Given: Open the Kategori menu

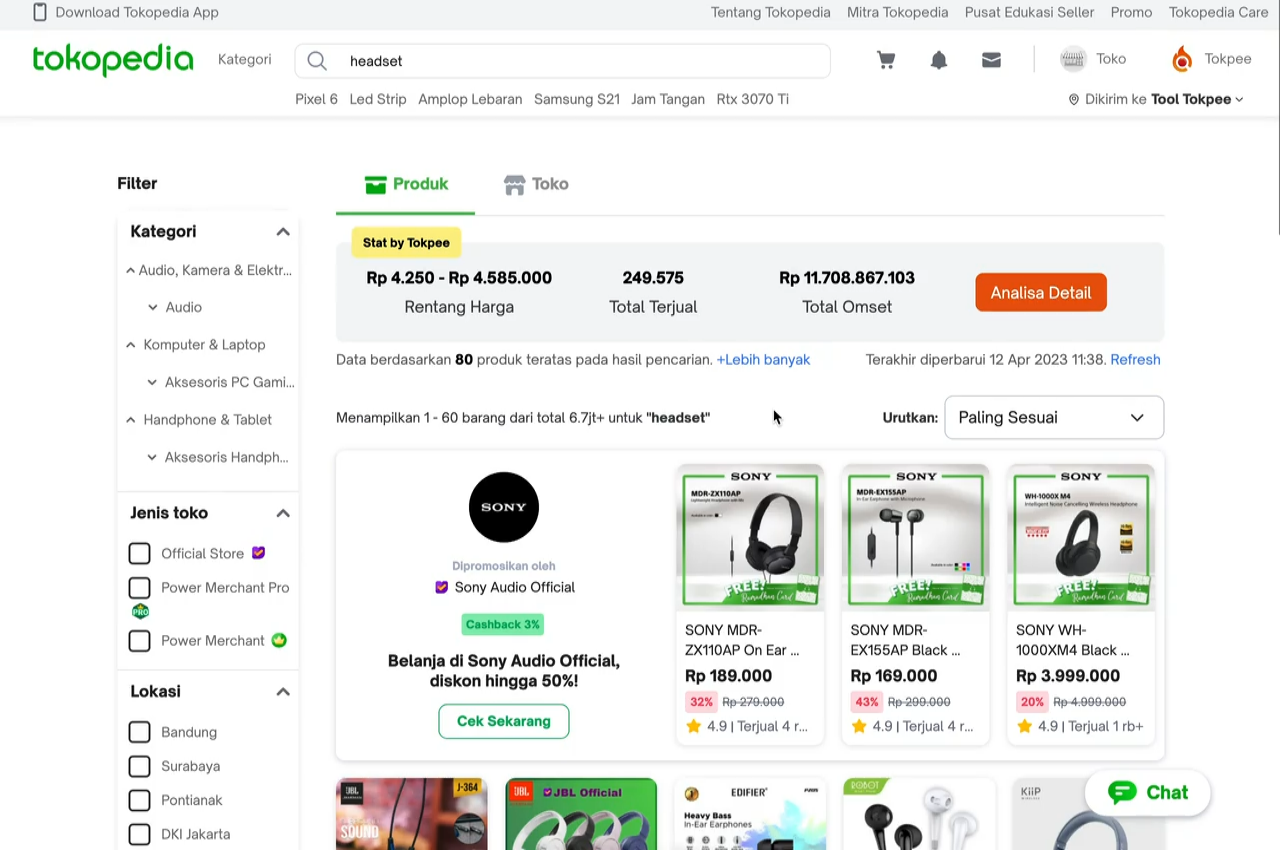Looking at the screenshot, I should click(245, 59).
